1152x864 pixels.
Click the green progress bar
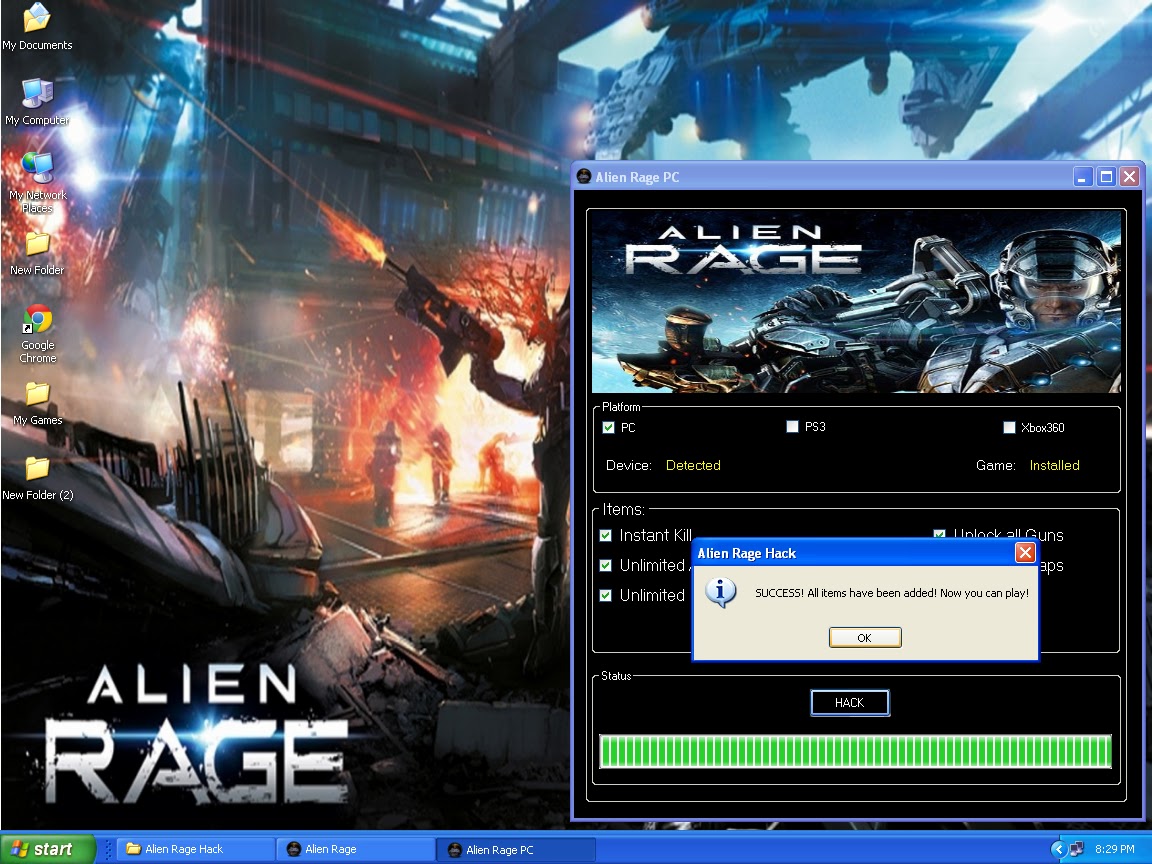click(855, 752)
